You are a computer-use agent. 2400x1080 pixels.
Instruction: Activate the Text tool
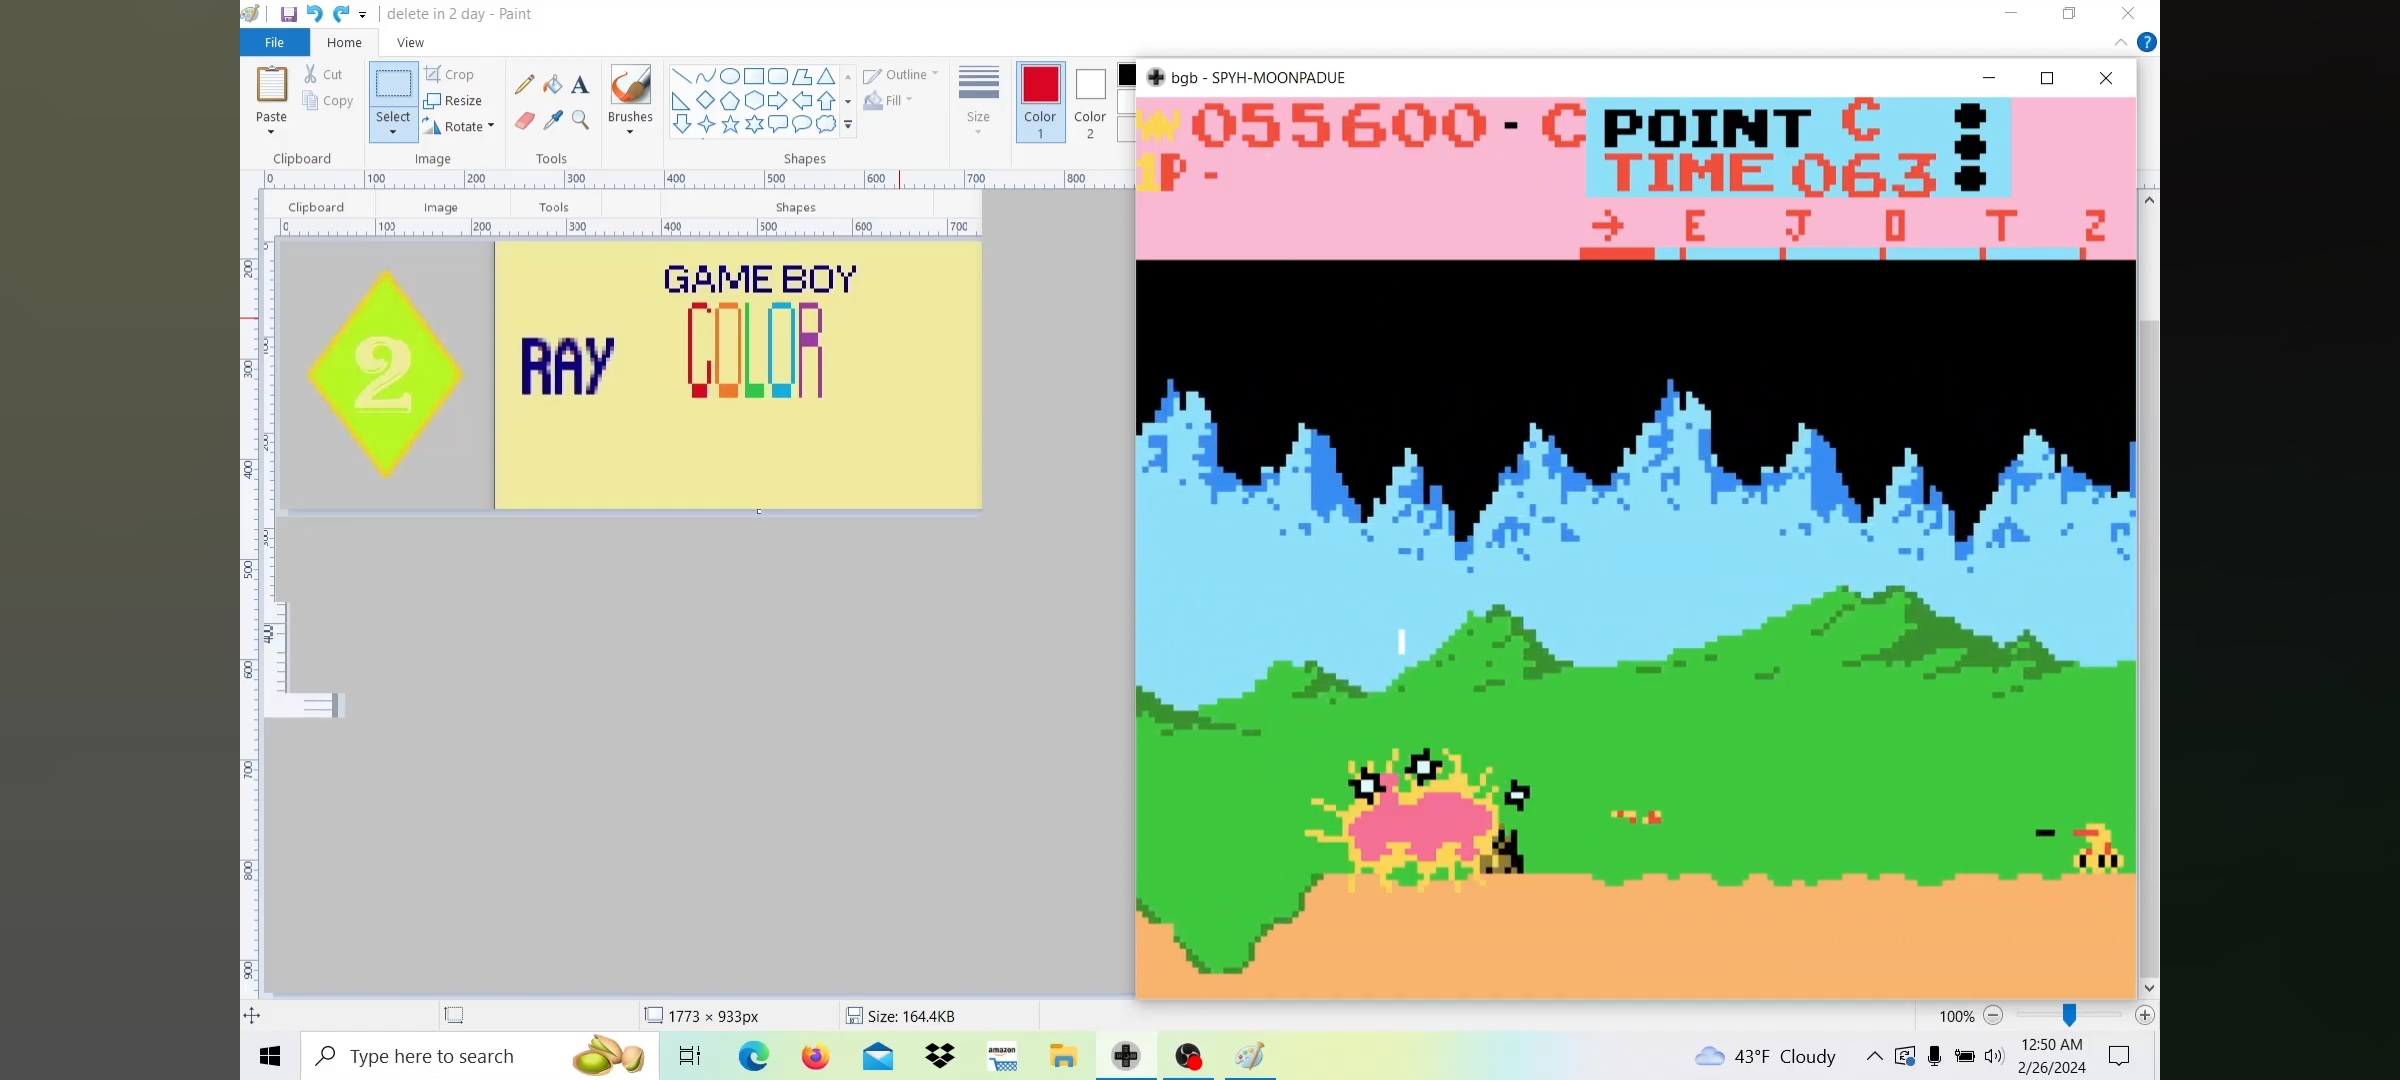[x=580, y=85]
